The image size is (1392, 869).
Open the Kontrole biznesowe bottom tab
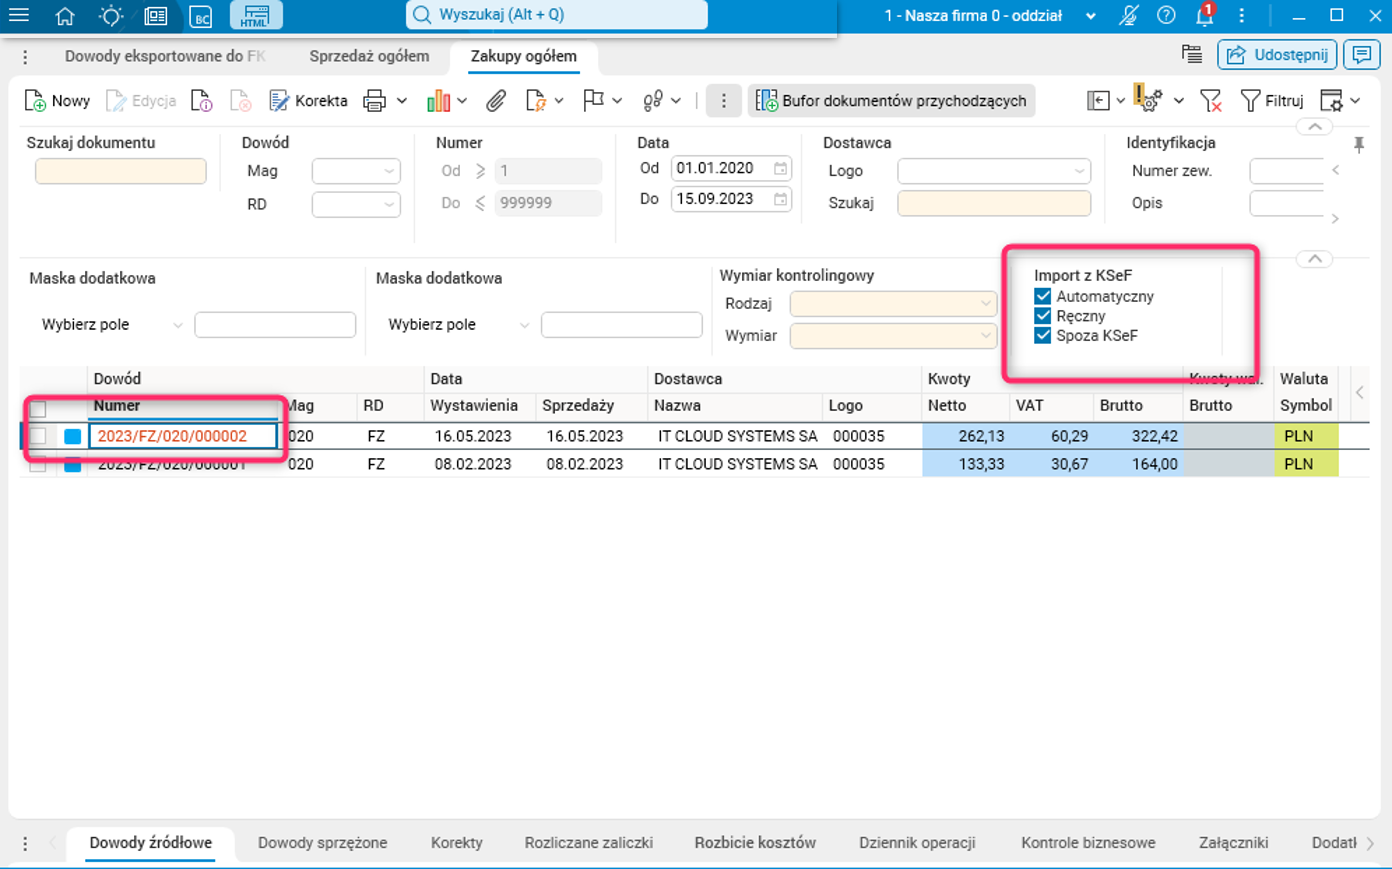(x=1088, y=843)
